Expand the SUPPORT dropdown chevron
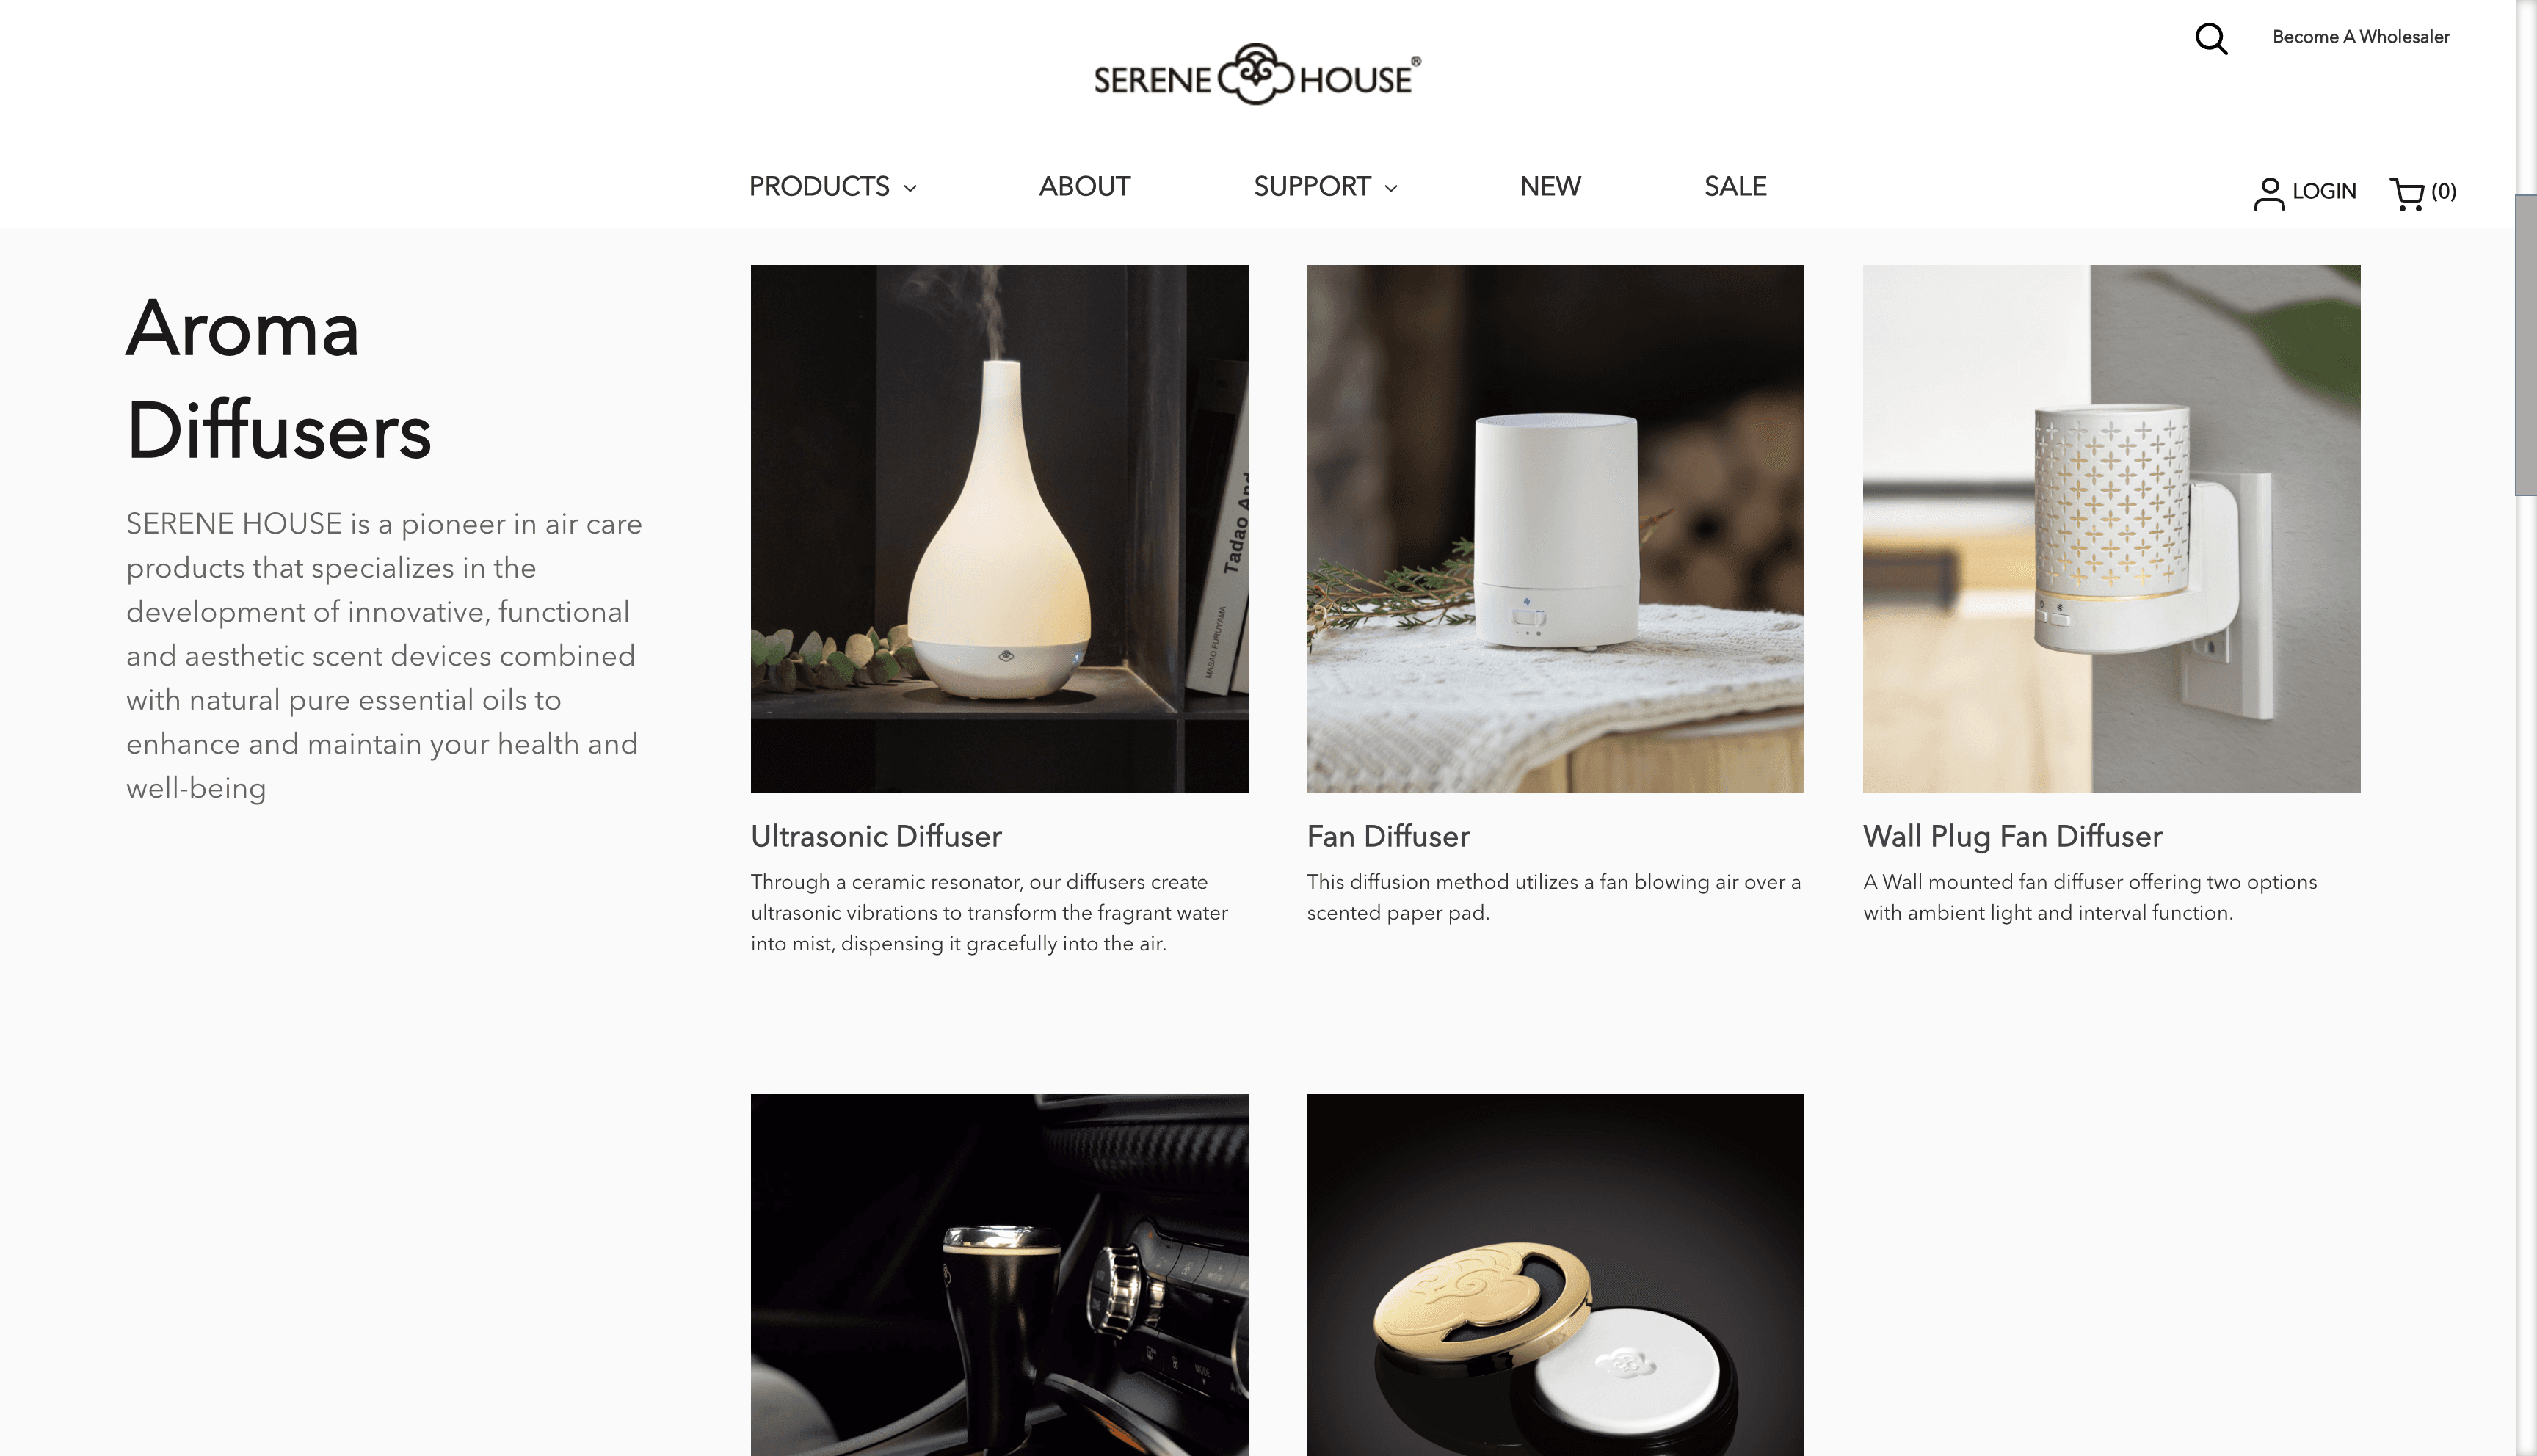This screenshot has width=2537, height=1456. point(1391,188)
